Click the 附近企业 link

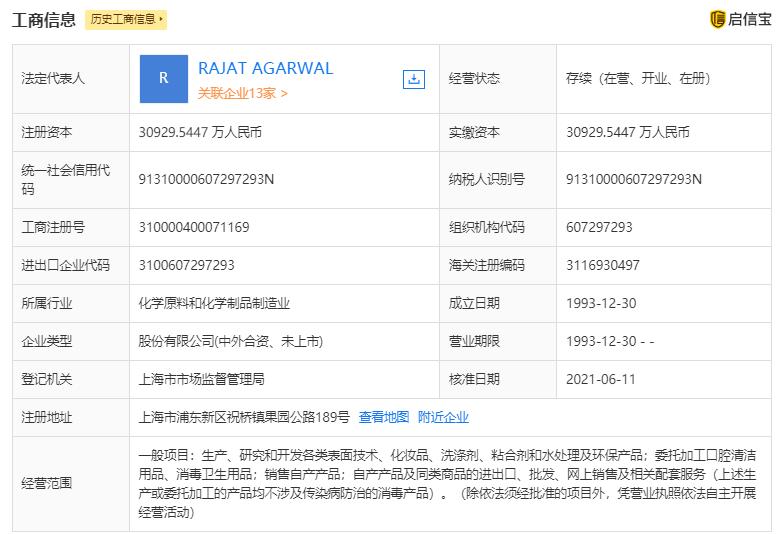[443, 417]
